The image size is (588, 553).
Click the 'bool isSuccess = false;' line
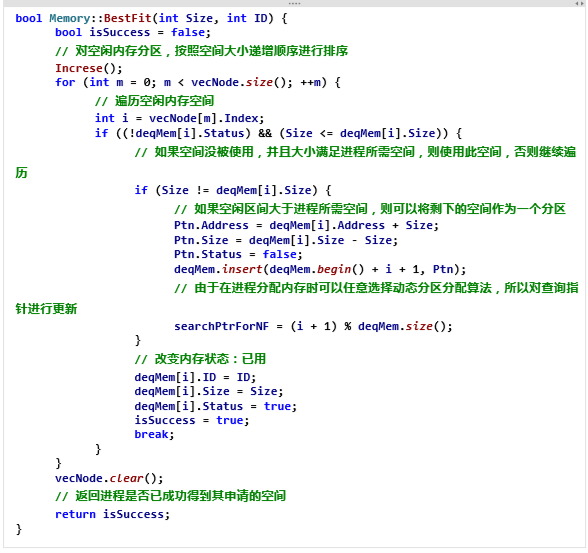133,32
